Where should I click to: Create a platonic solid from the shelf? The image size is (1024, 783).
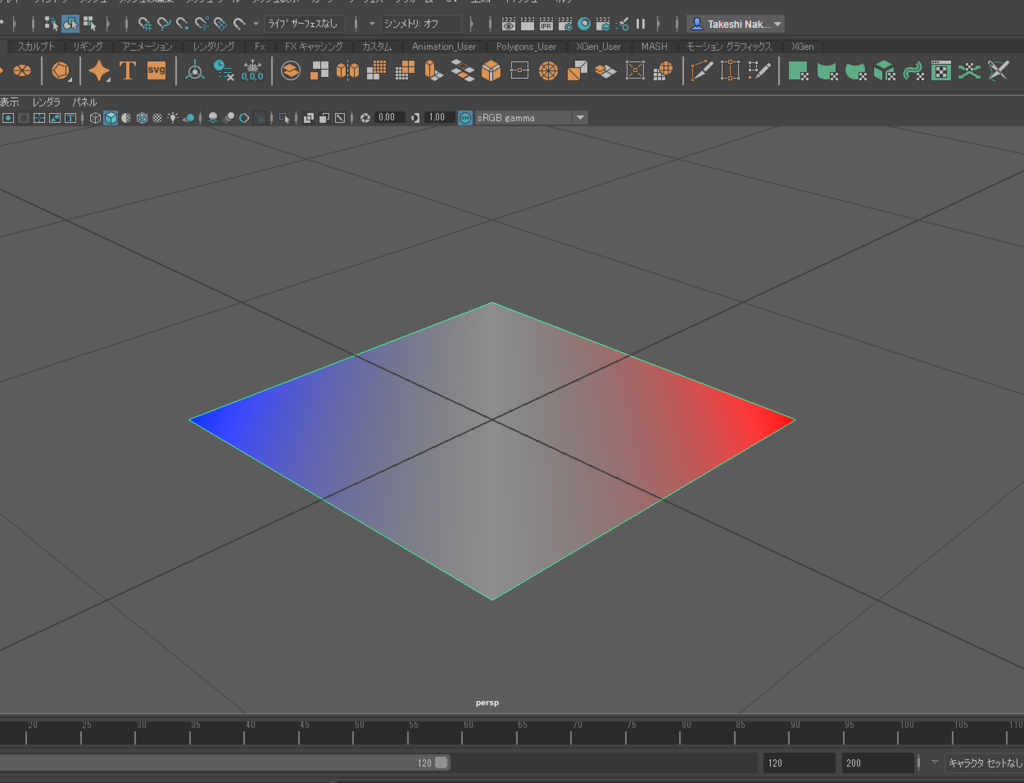60,71
